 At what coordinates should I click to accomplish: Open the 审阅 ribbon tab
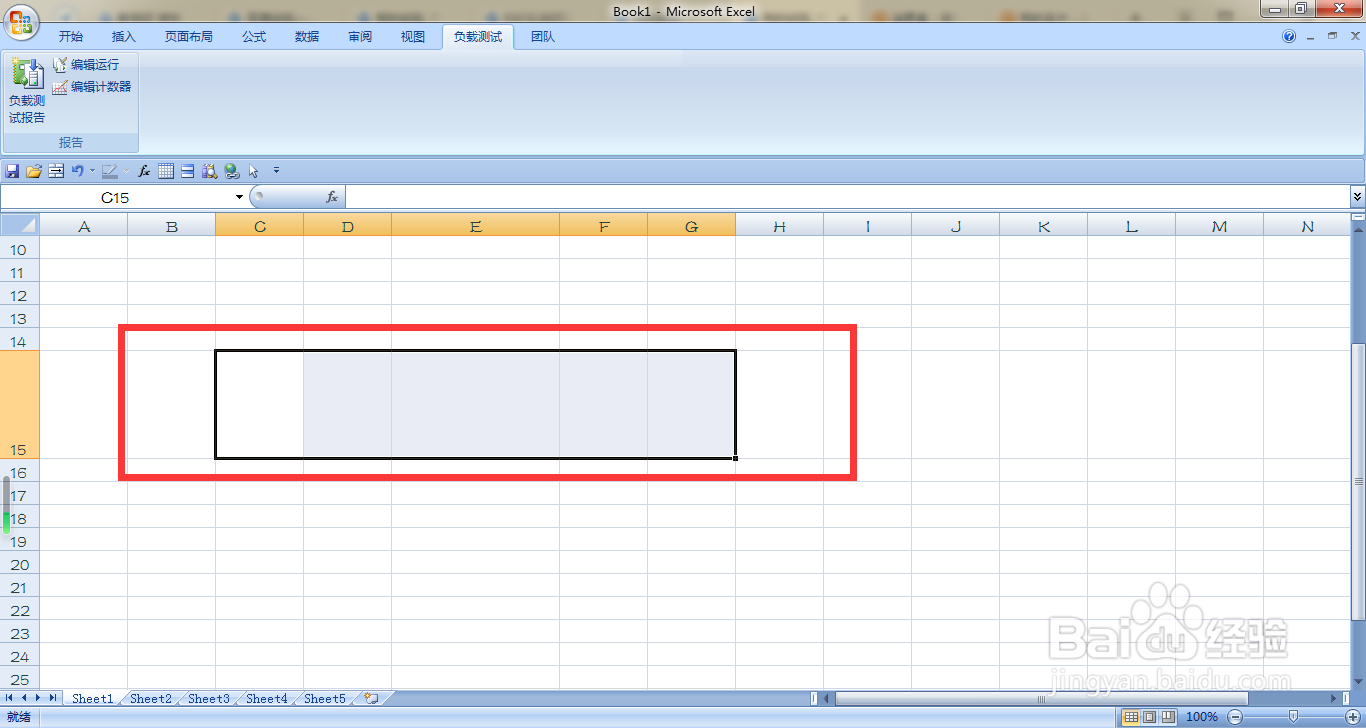tap(360, 37)
